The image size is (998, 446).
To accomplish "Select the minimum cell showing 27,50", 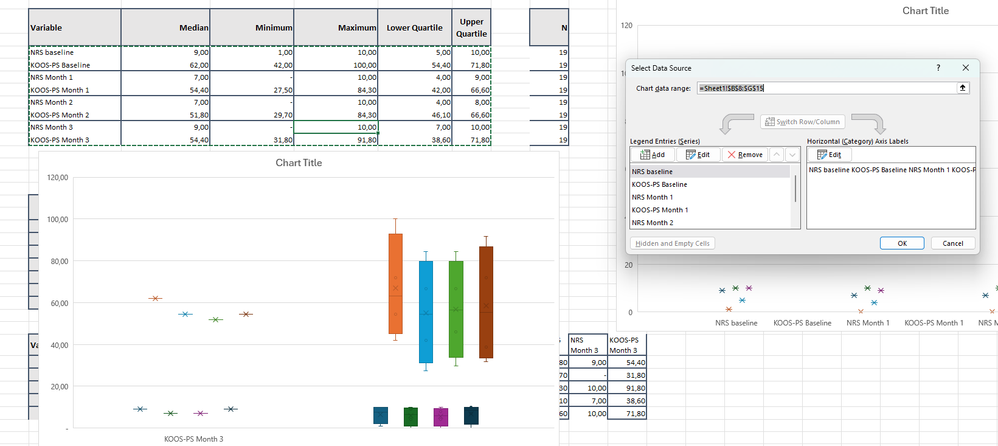I will pos(252,90).
